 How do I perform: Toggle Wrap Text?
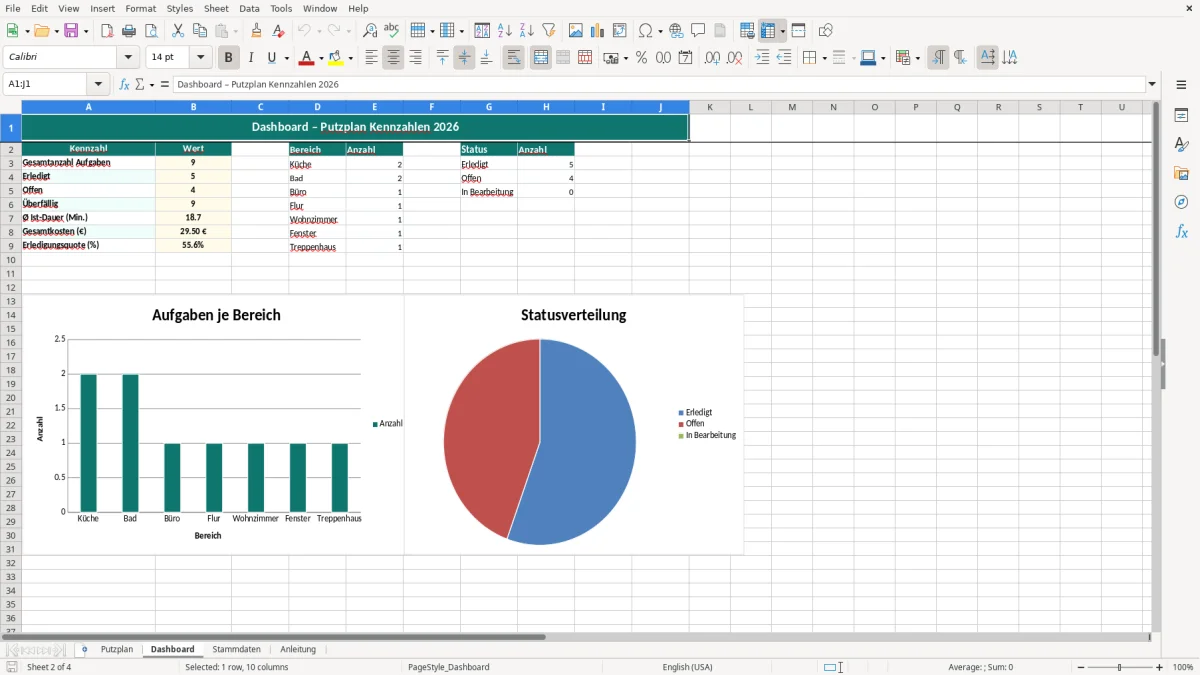[513, 58]
